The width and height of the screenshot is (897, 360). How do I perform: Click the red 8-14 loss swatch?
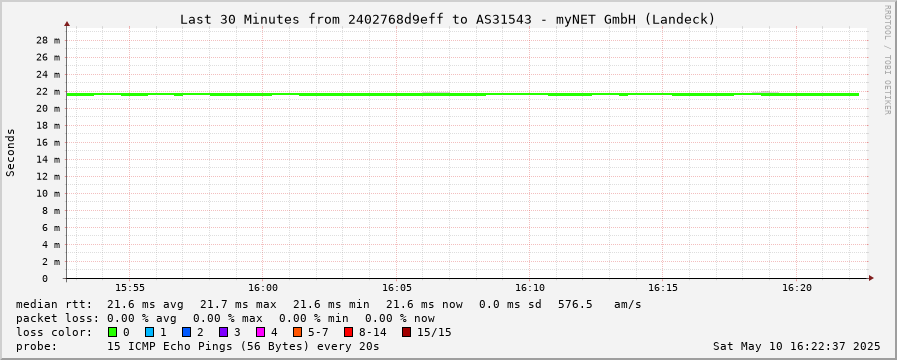[x=348, y=332]
